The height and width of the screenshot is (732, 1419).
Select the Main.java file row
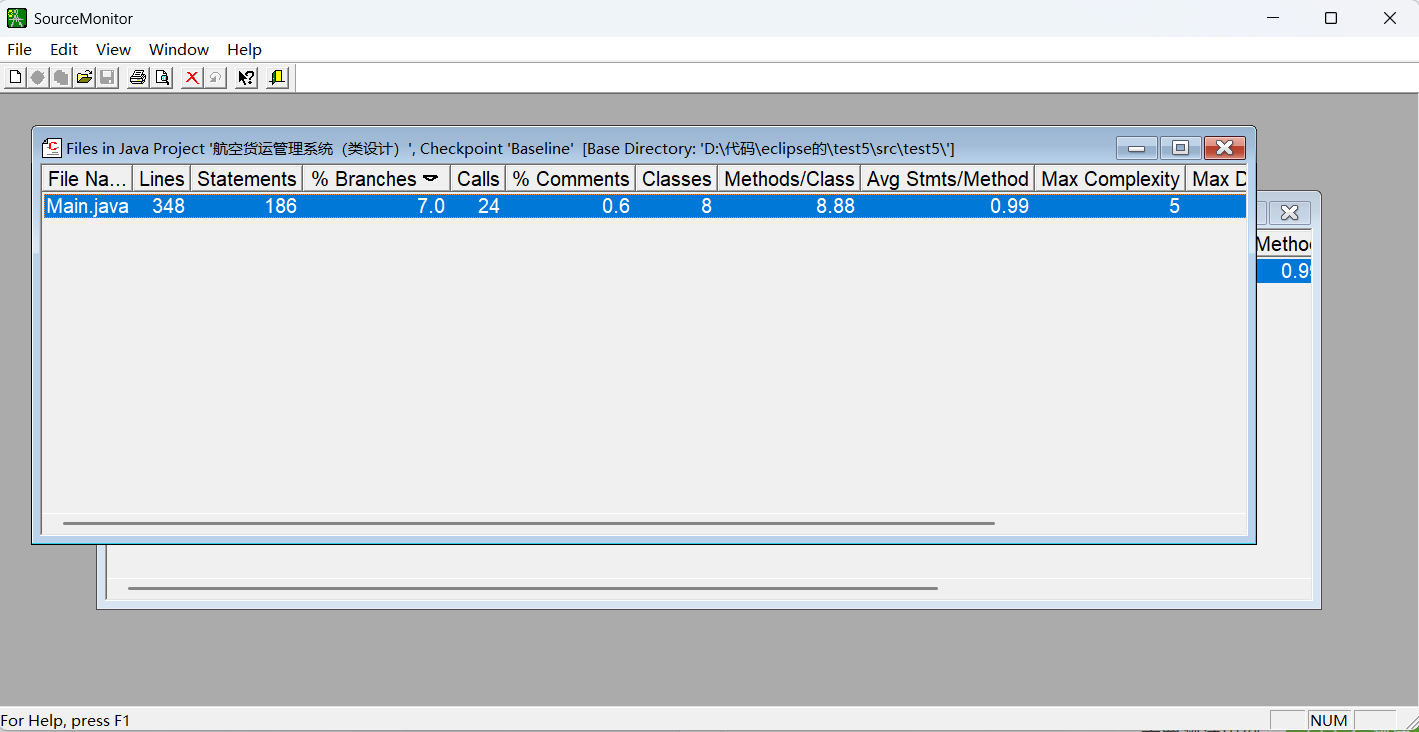pyautogui.click(x=645, y=206)
